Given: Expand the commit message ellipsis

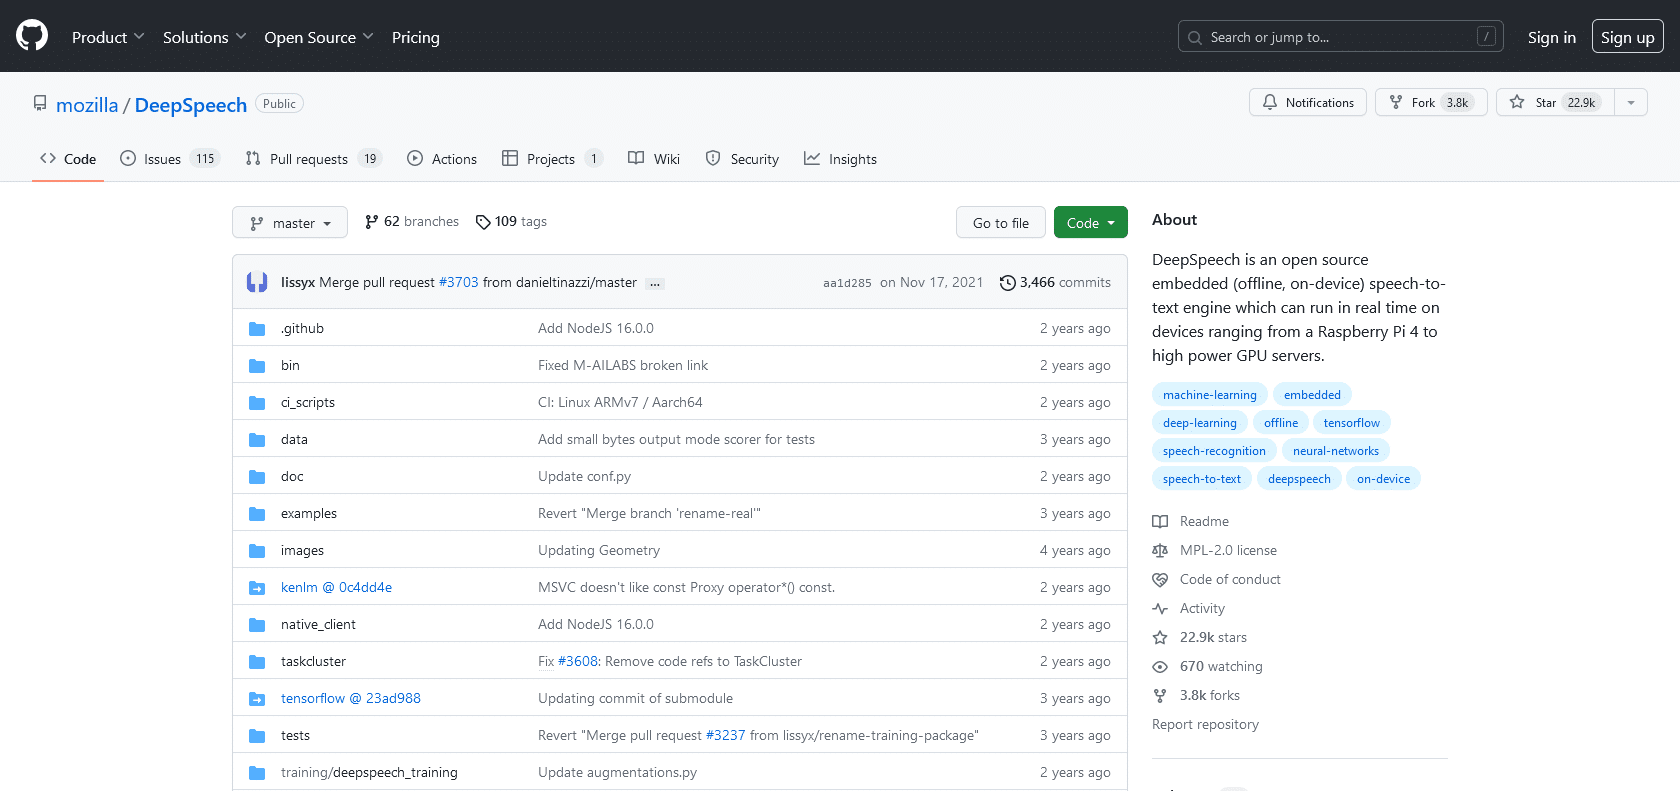Looking at the screenshot, I should tap(655, 284).
